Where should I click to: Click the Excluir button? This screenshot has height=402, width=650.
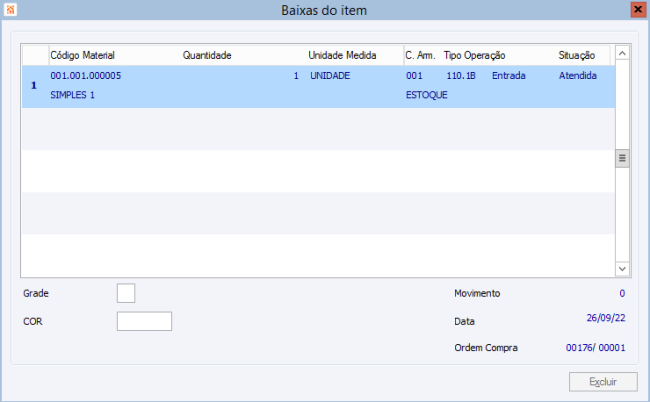tap(603, 382)
